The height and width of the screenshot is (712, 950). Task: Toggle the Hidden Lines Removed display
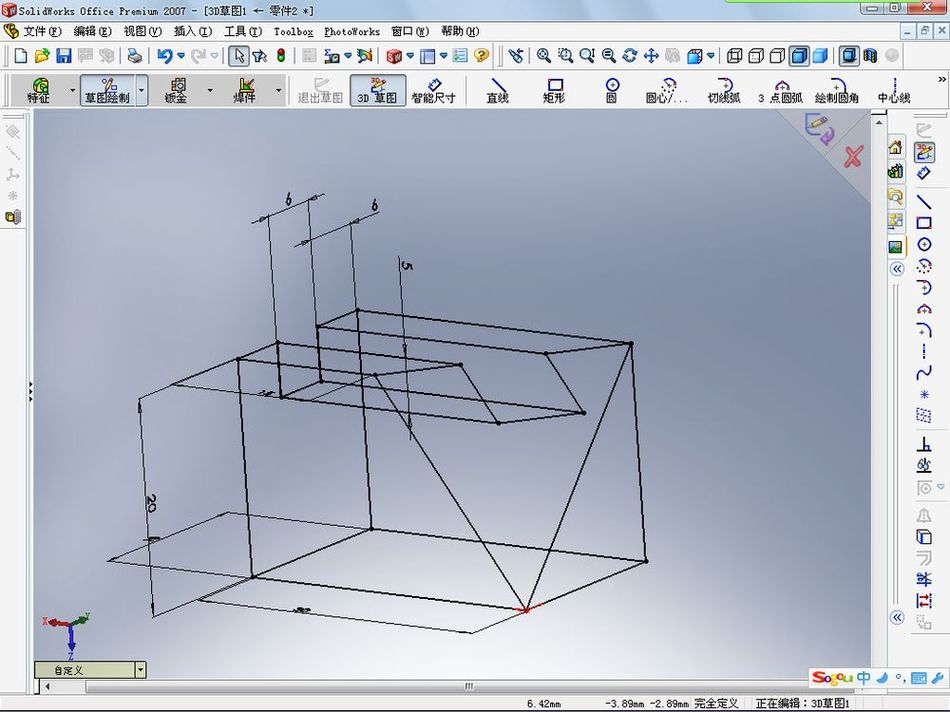tap(777, 56)
